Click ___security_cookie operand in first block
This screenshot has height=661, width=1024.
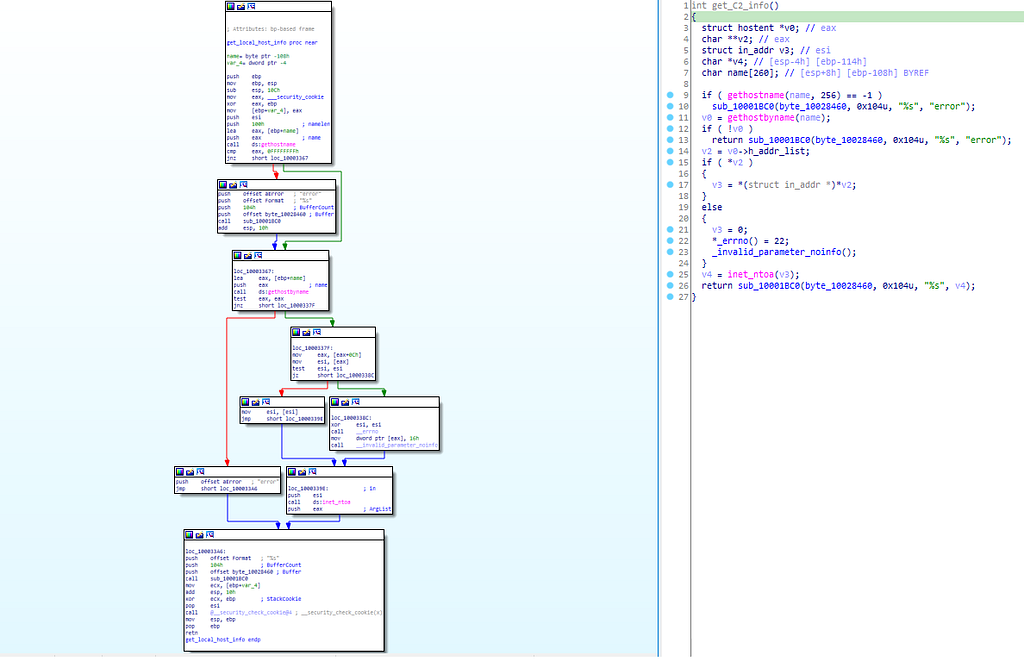pyautogui.click(x=295, y=97)
